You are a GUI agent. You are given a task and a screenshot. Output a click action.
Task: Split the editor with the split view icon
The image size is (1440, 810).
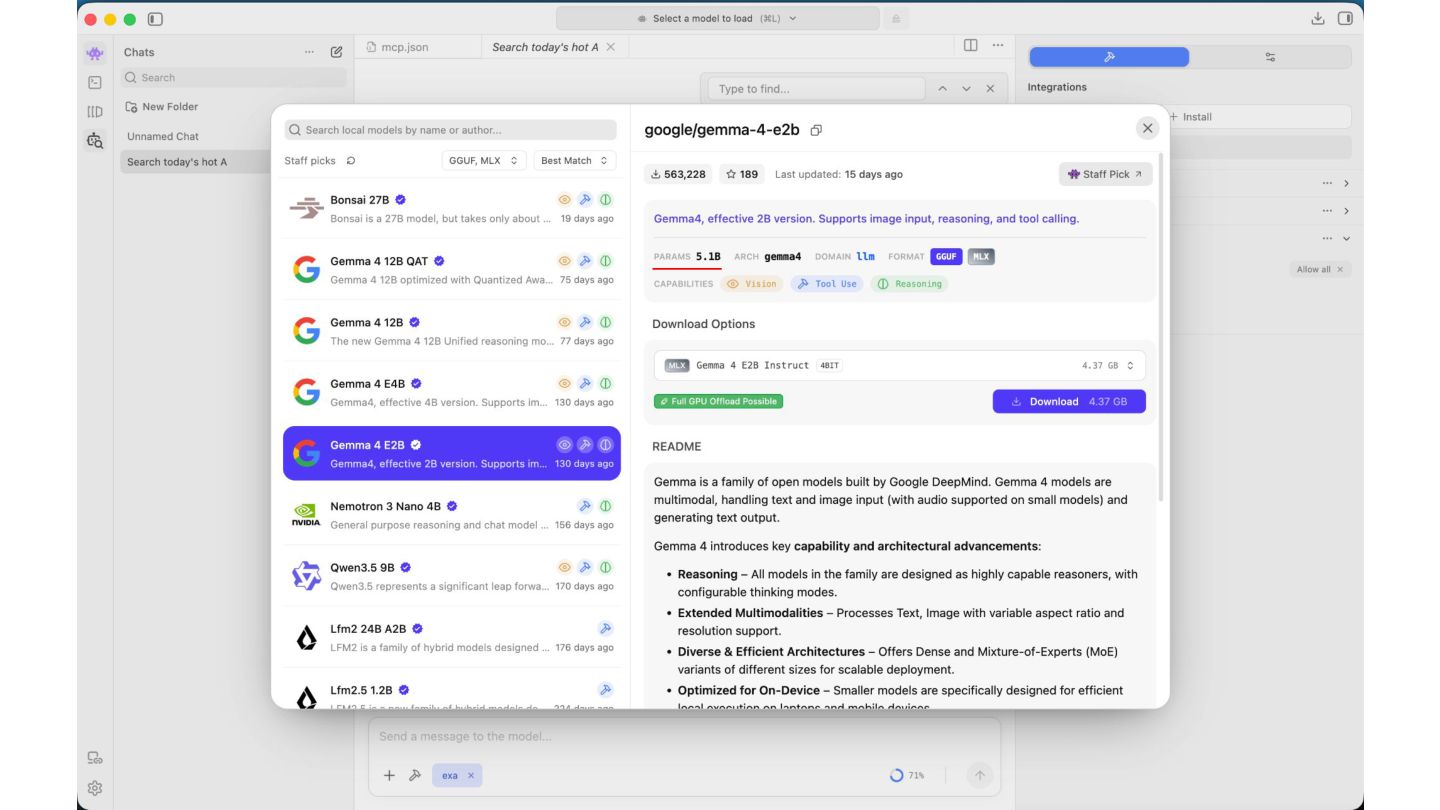970,46
